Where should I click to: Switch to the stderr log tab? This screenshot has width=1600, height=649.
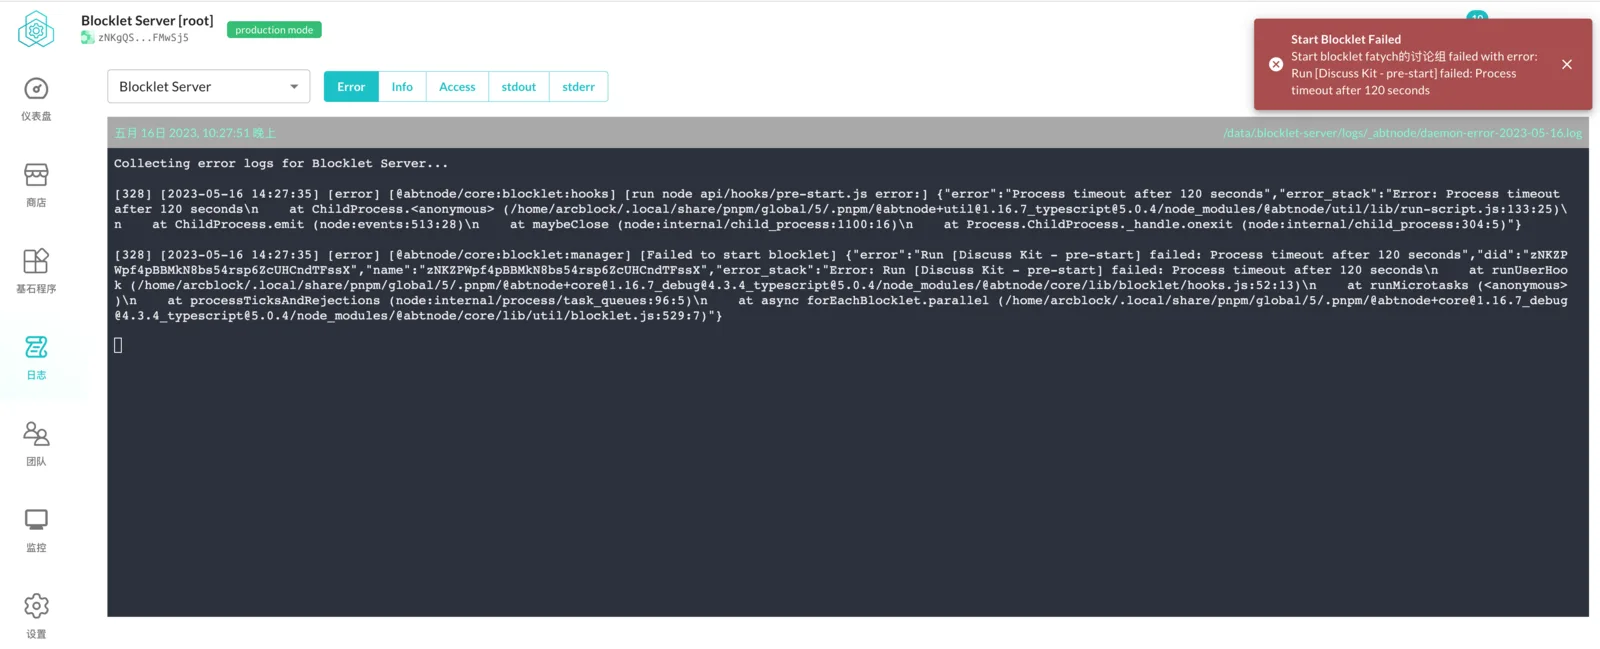click(578, 87)
